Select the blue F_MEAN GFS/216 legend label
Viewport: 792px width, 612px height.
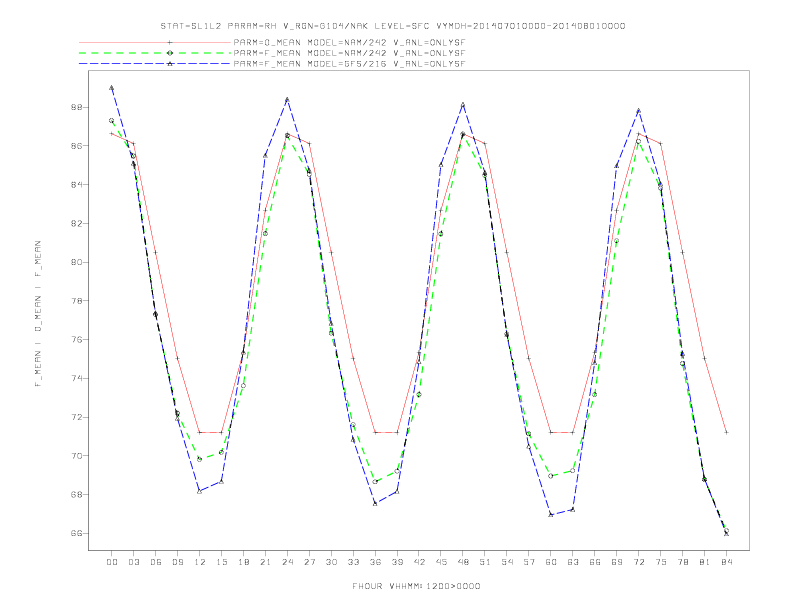click(x=350, y=64)
